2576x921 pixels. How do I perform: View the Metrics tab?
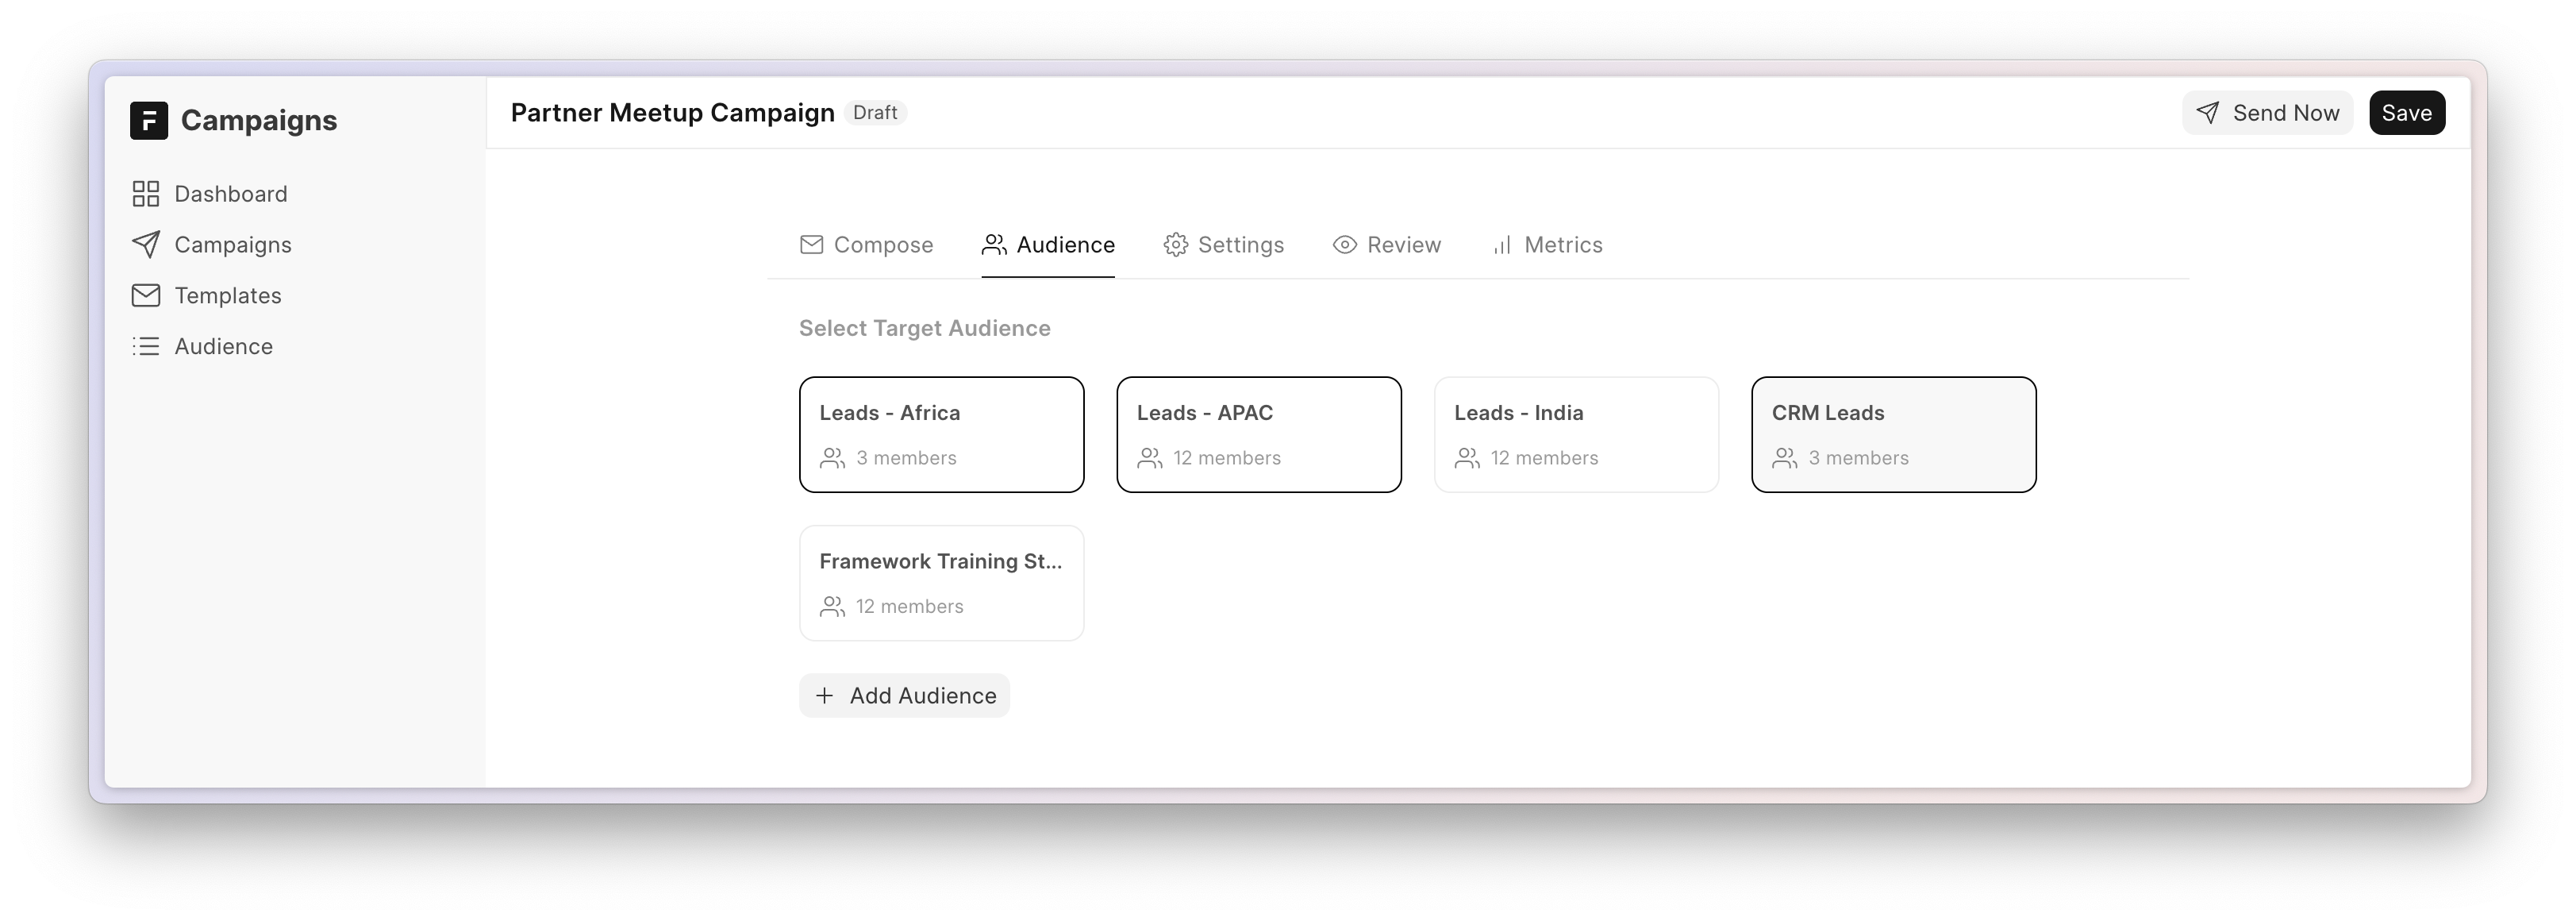tap(1546, 245)
